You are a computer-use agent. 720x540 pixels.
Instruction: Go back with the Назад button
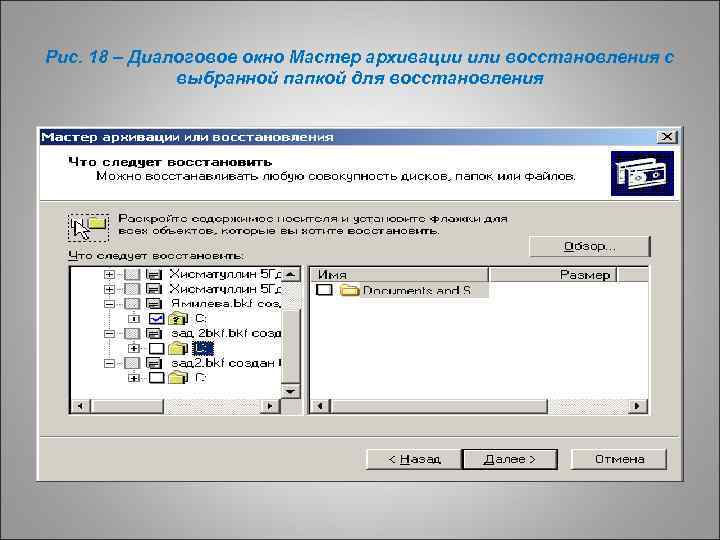click(414, 459)
